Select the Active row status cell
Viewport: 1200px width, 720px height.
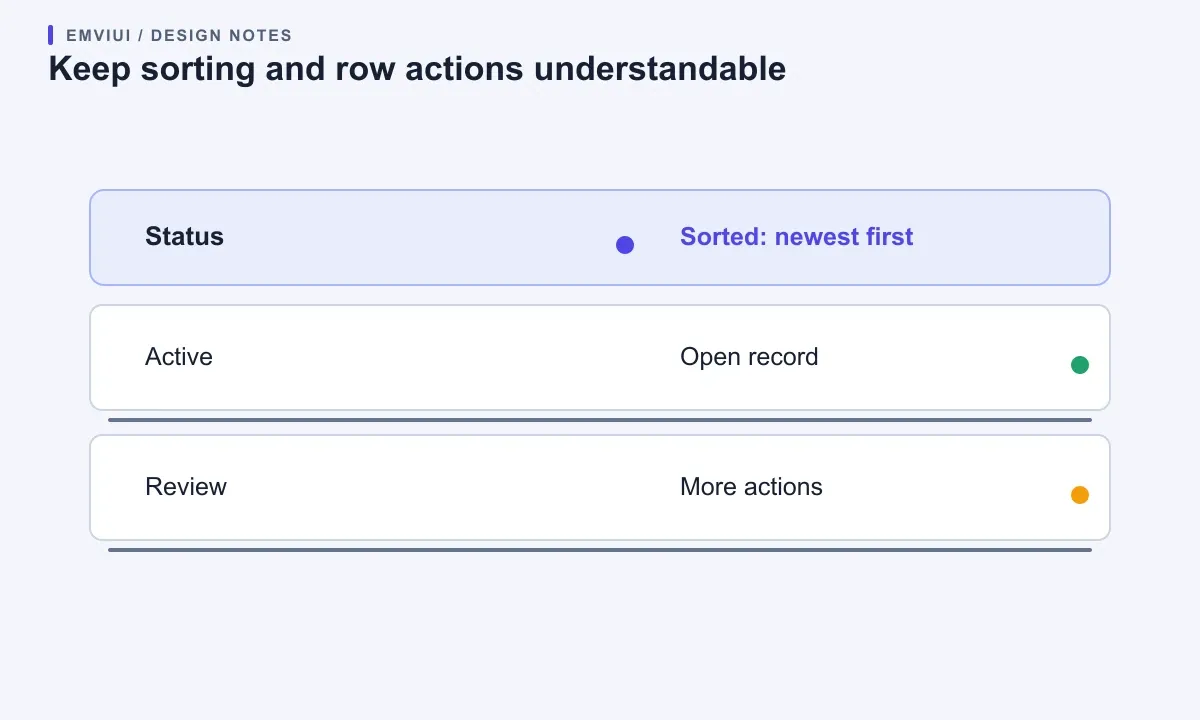click(x=179, y=357)
